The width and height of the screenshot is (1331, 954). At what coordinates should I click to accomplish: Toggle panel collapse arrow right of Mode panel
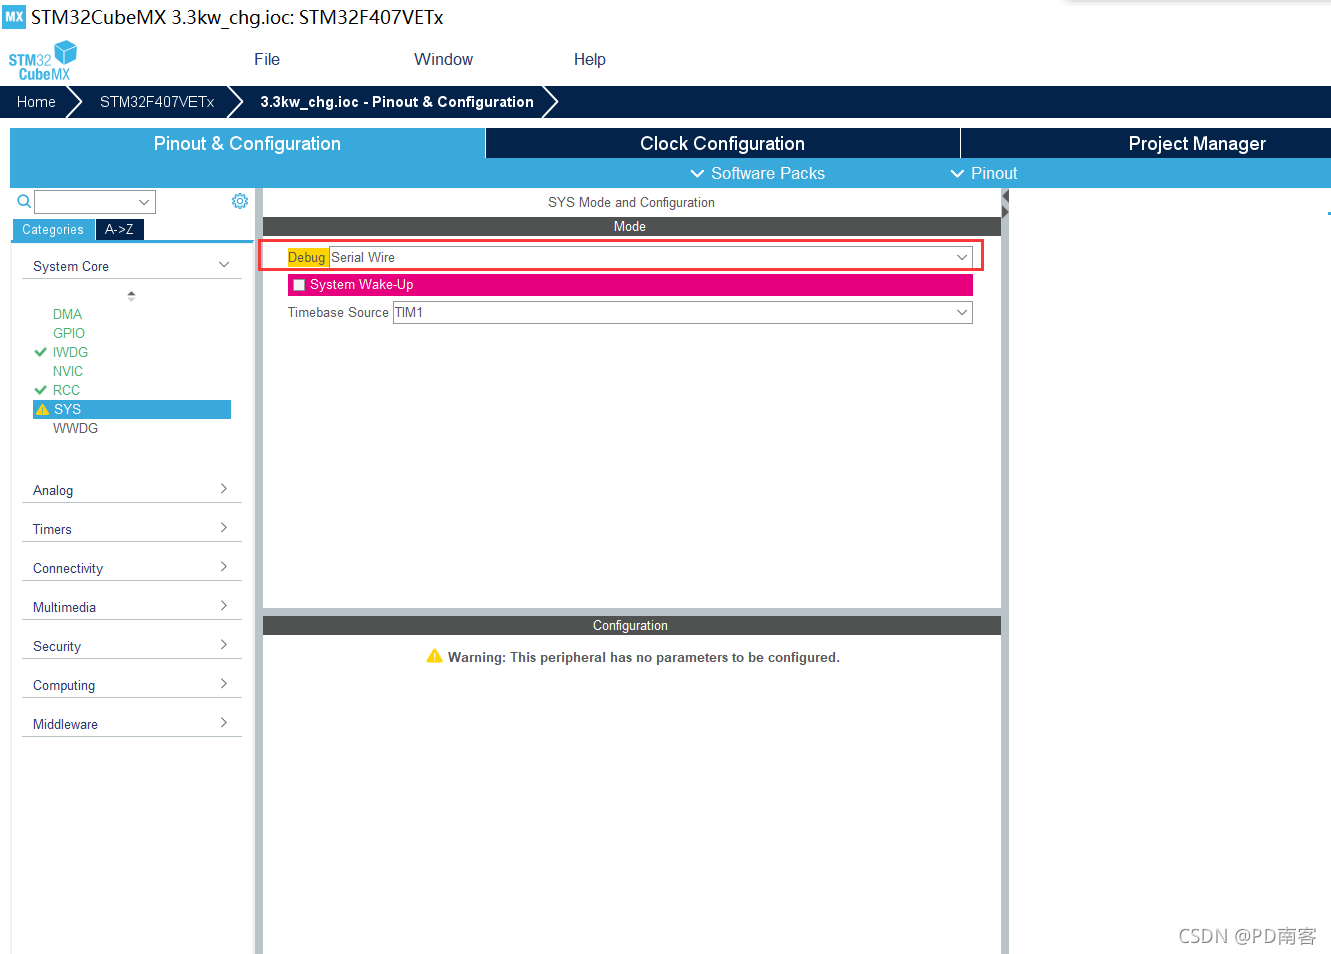(x=1005, y=204)
